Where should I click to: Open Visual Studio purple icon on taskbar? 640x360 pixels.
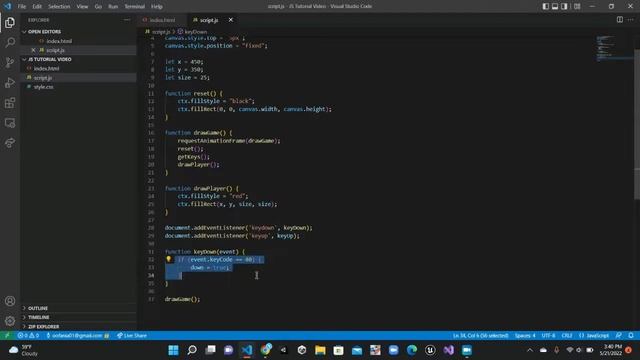point(449,350)
